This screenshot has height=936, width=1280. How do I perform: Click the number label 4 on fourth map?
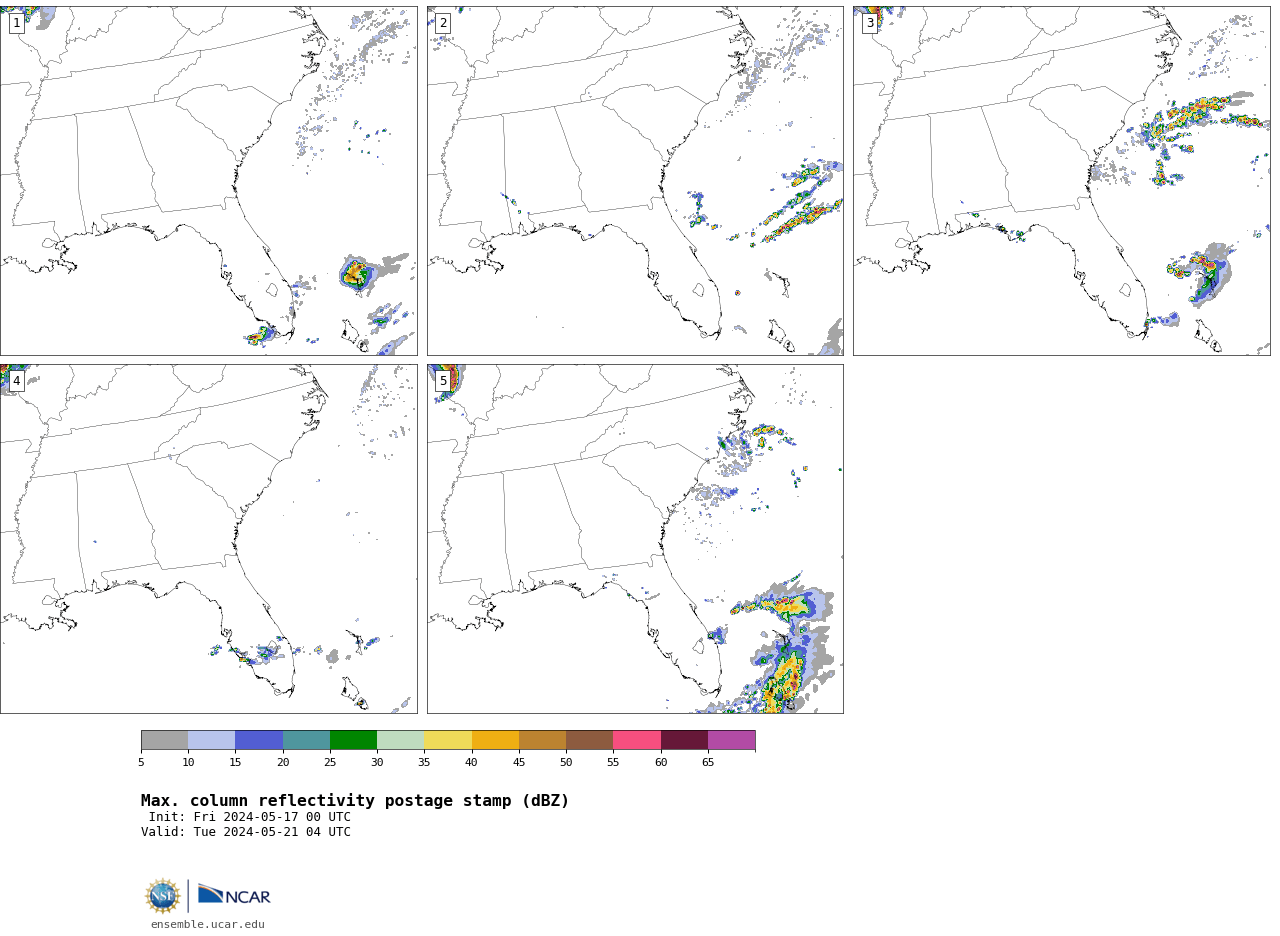click(x=16, y=381)
